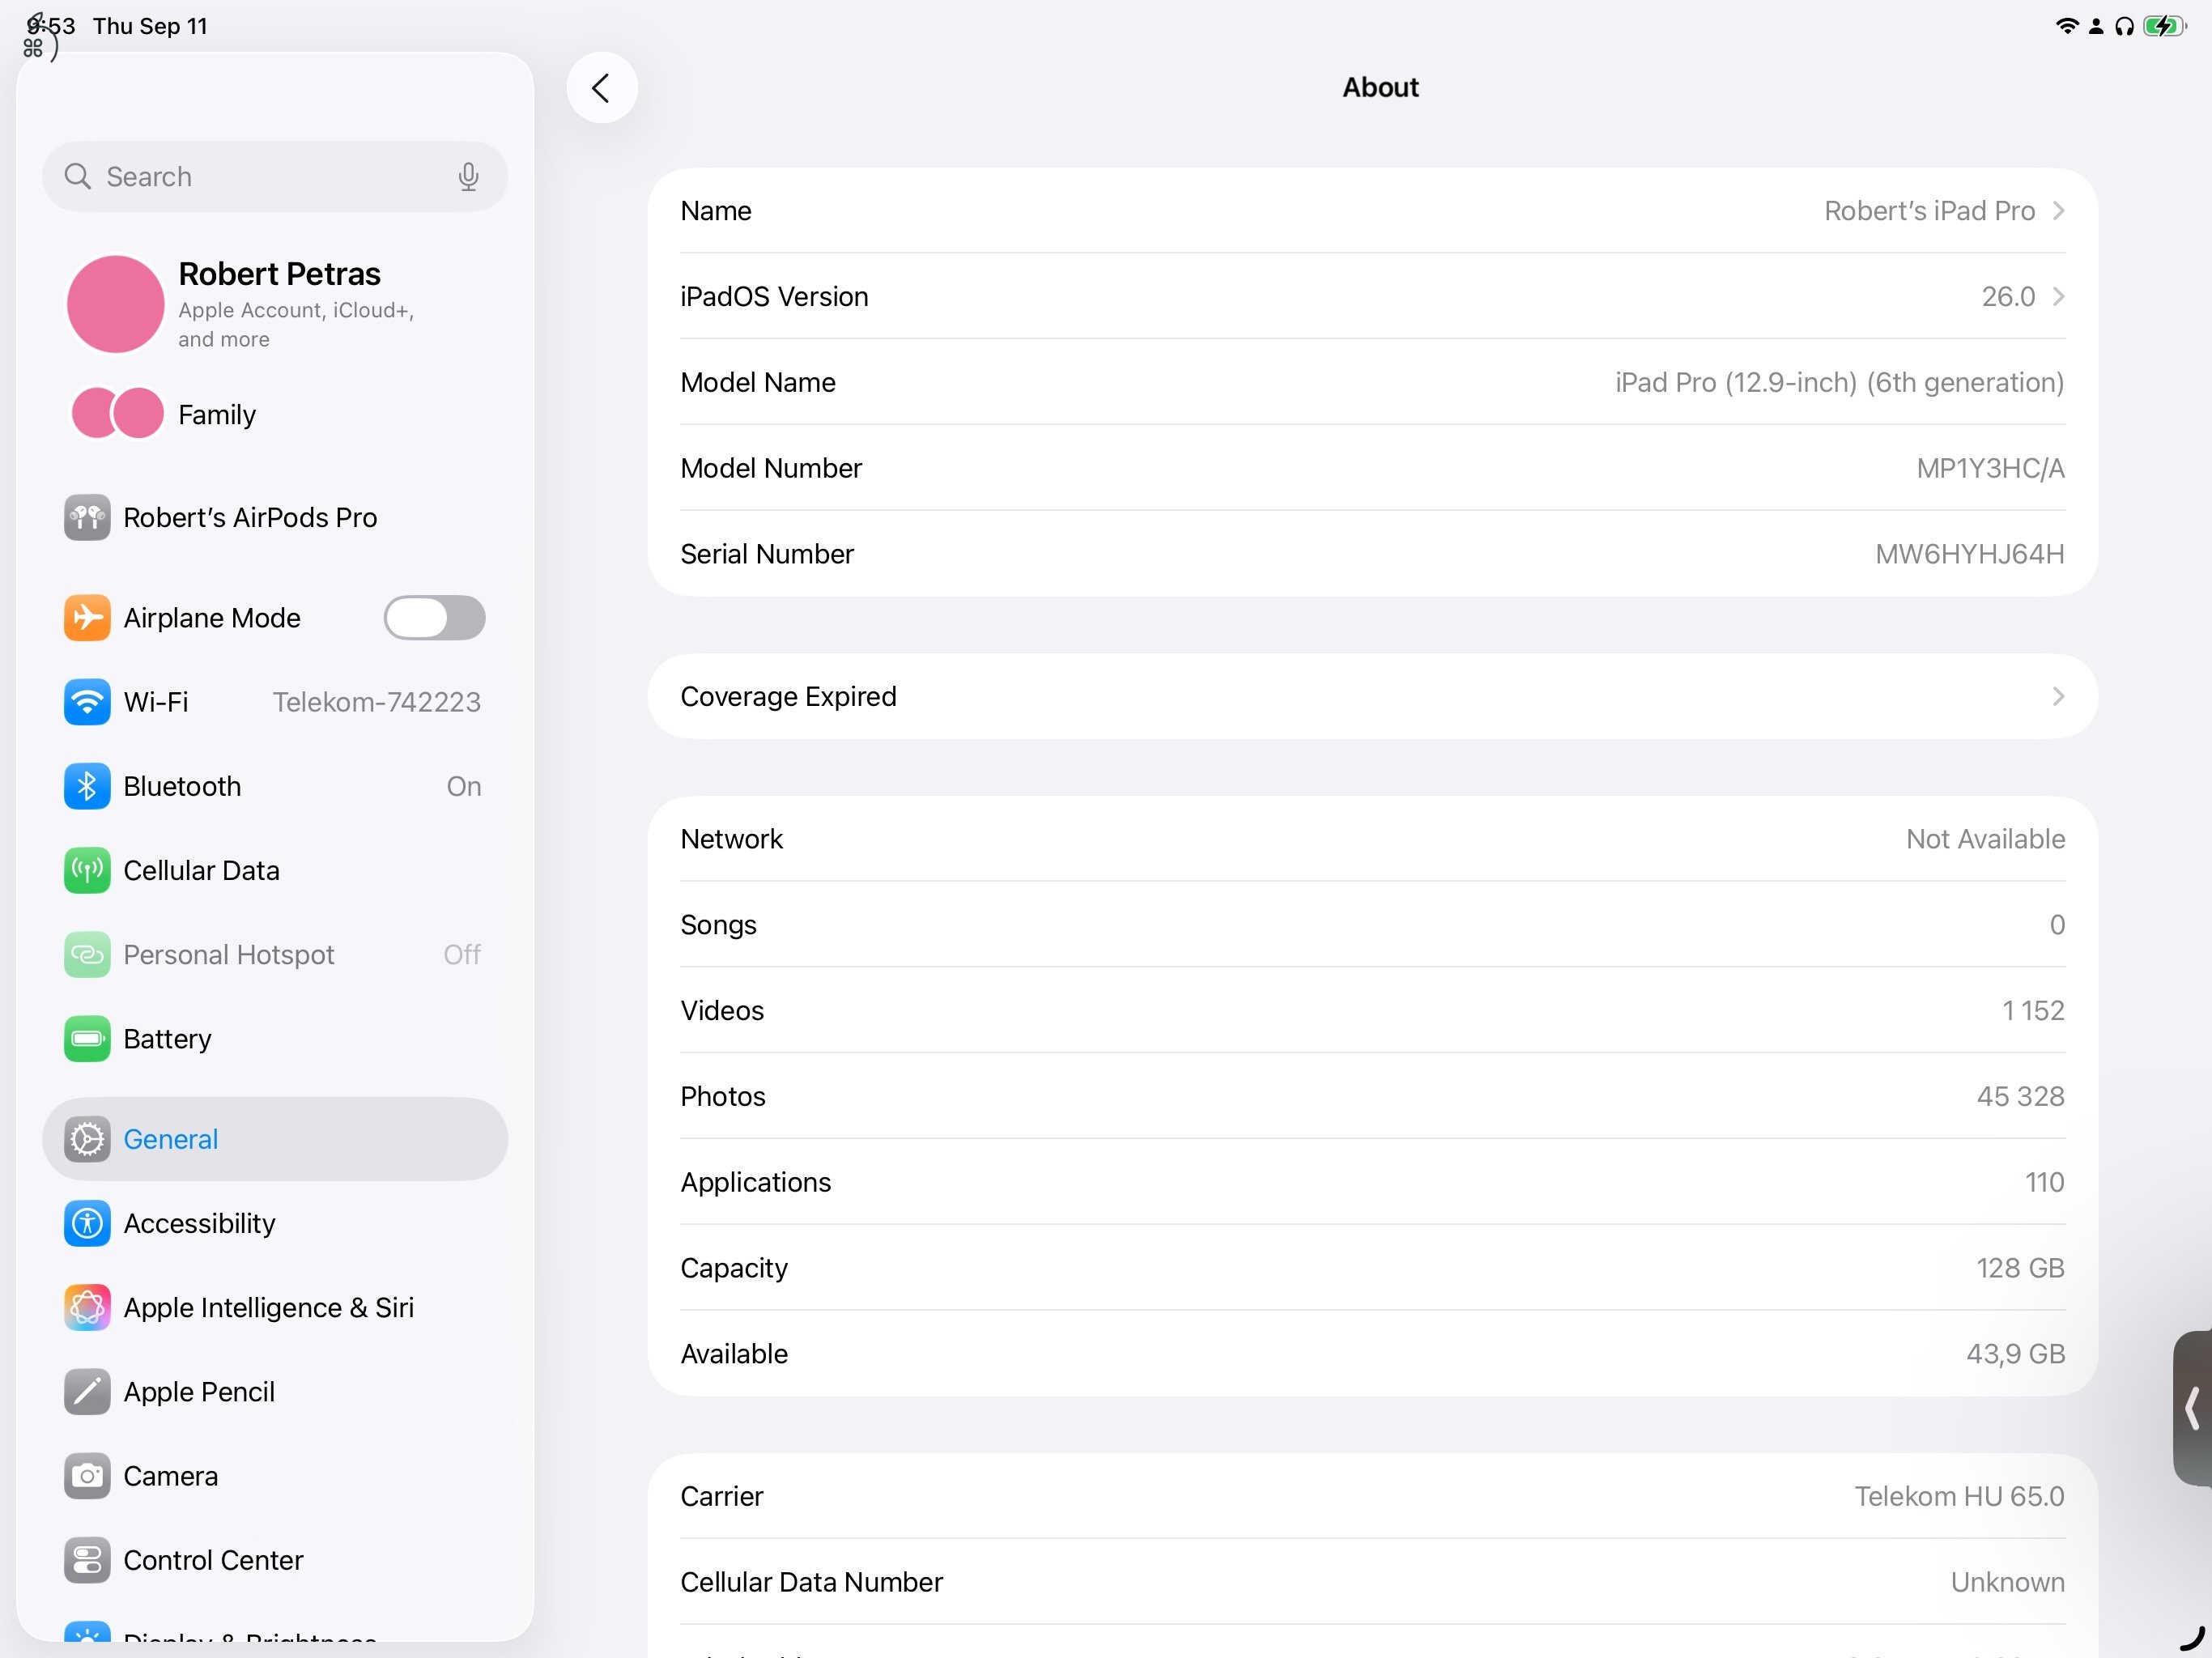Tap the magnifying glass search icon
This screenshot has height=1658, width=2212.
[x=77, y=177]
